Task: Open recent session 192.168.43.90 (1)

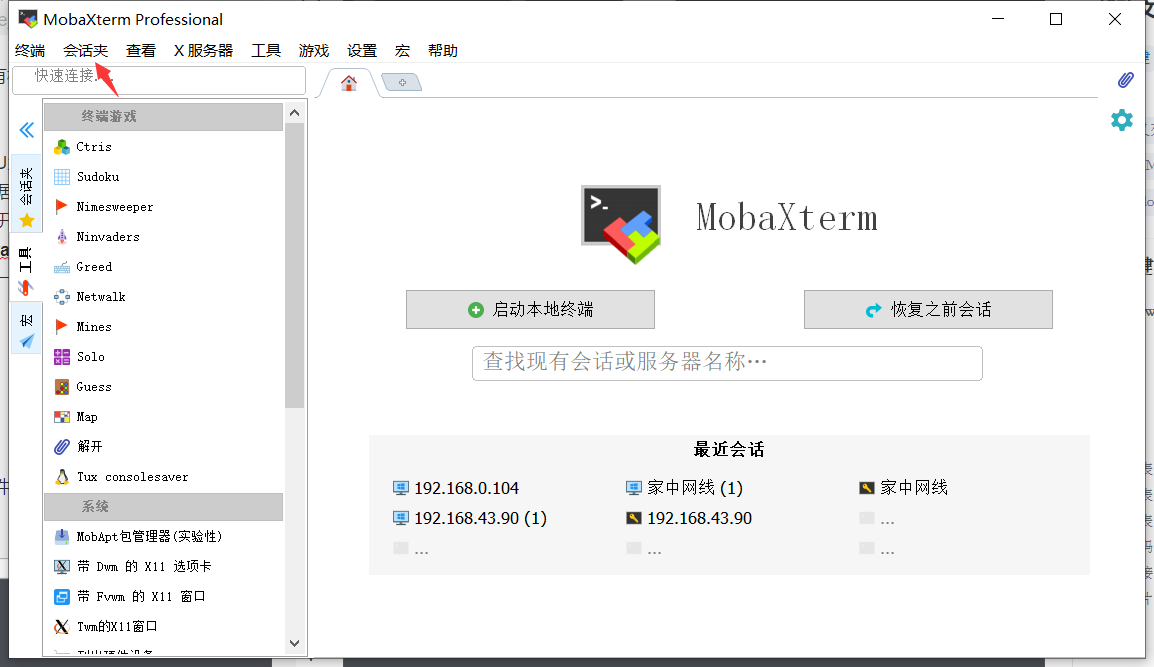Action: click(470, 518)
